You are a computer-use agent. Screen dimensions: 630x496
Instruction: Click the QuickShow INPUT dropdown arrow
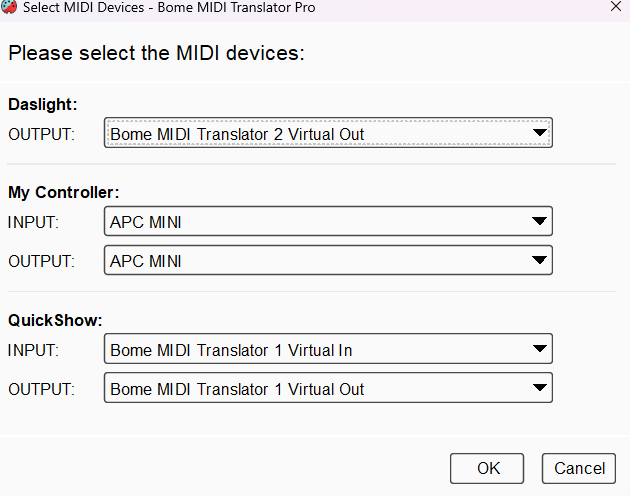[540, 349]
